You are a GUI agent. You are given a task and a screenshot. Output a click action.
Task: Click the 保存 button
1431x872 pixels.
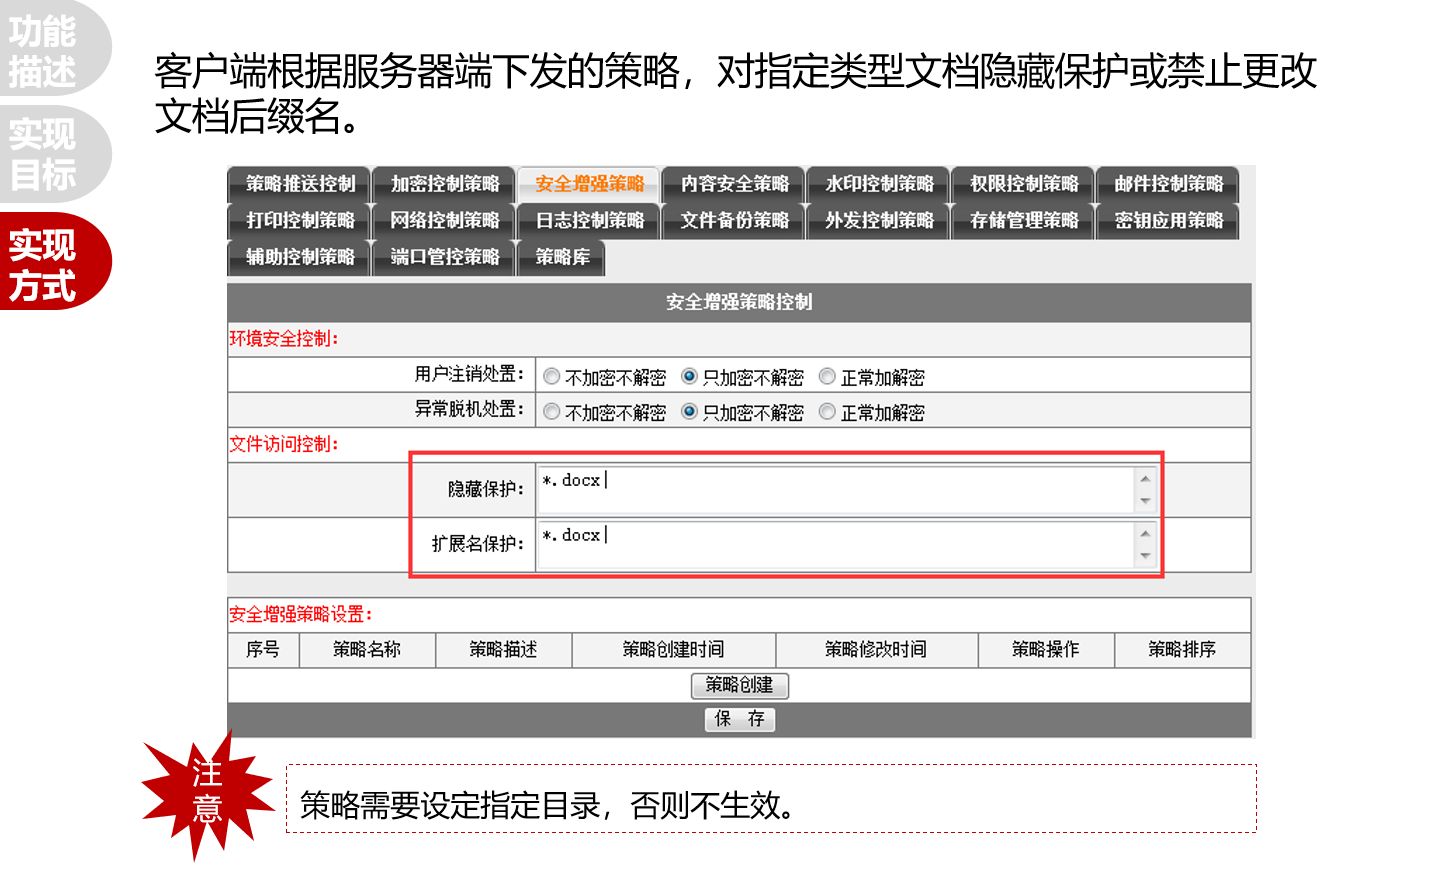pos(739,719)
